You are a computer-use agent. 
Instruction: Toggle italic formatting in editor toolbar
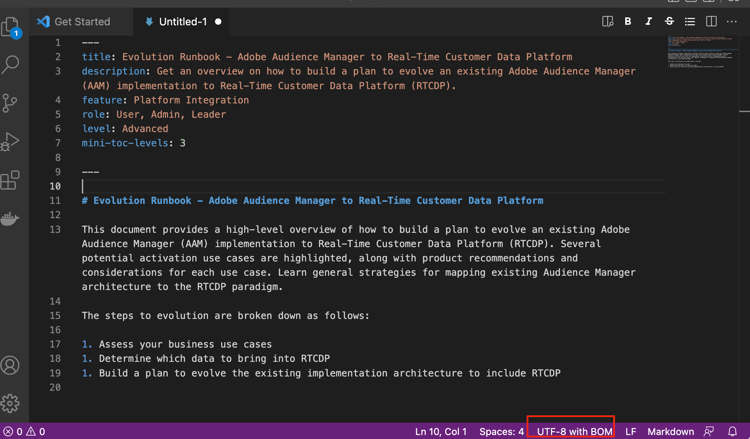tap(648, 22)
